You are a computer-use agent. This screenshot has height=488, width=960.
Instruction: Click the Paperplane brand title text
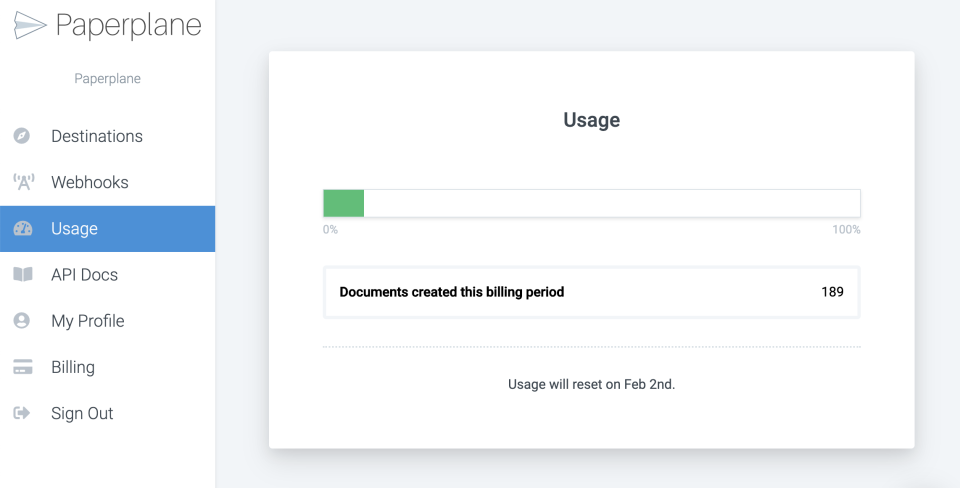click(128, 25)
